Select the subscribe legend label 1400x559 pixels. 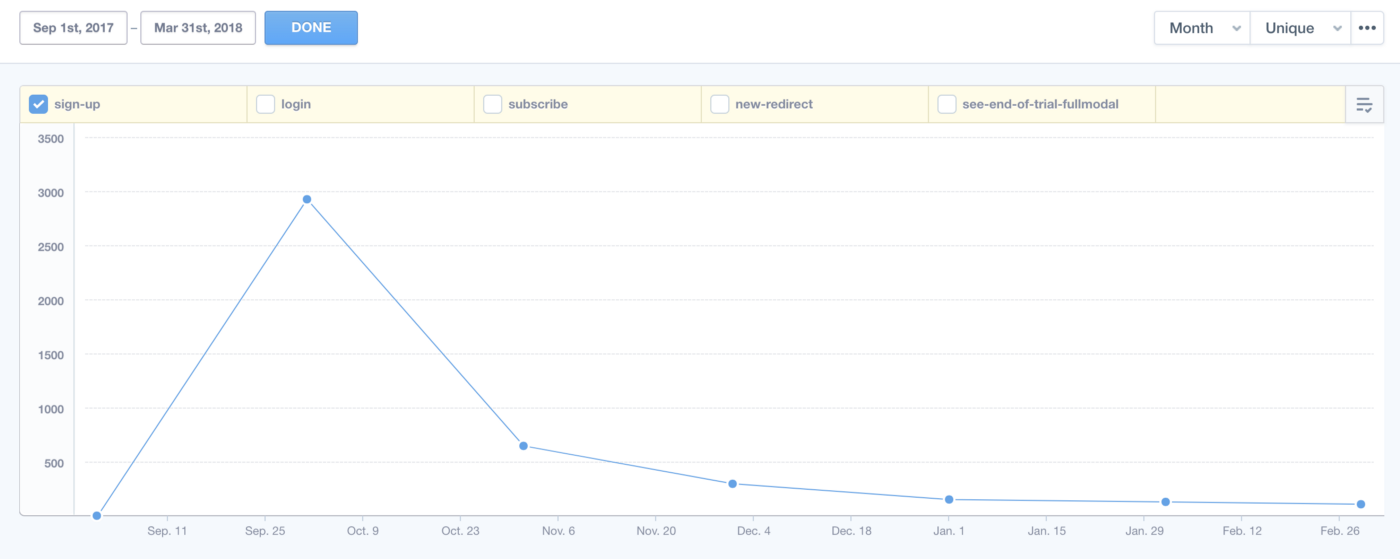tap(538, 104)
